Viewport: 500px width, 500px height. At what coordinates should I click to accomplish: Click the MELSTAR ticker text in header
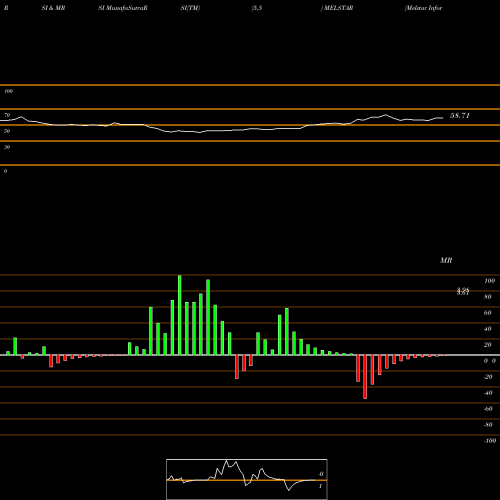pyautogui.click(x=338, y=8)
